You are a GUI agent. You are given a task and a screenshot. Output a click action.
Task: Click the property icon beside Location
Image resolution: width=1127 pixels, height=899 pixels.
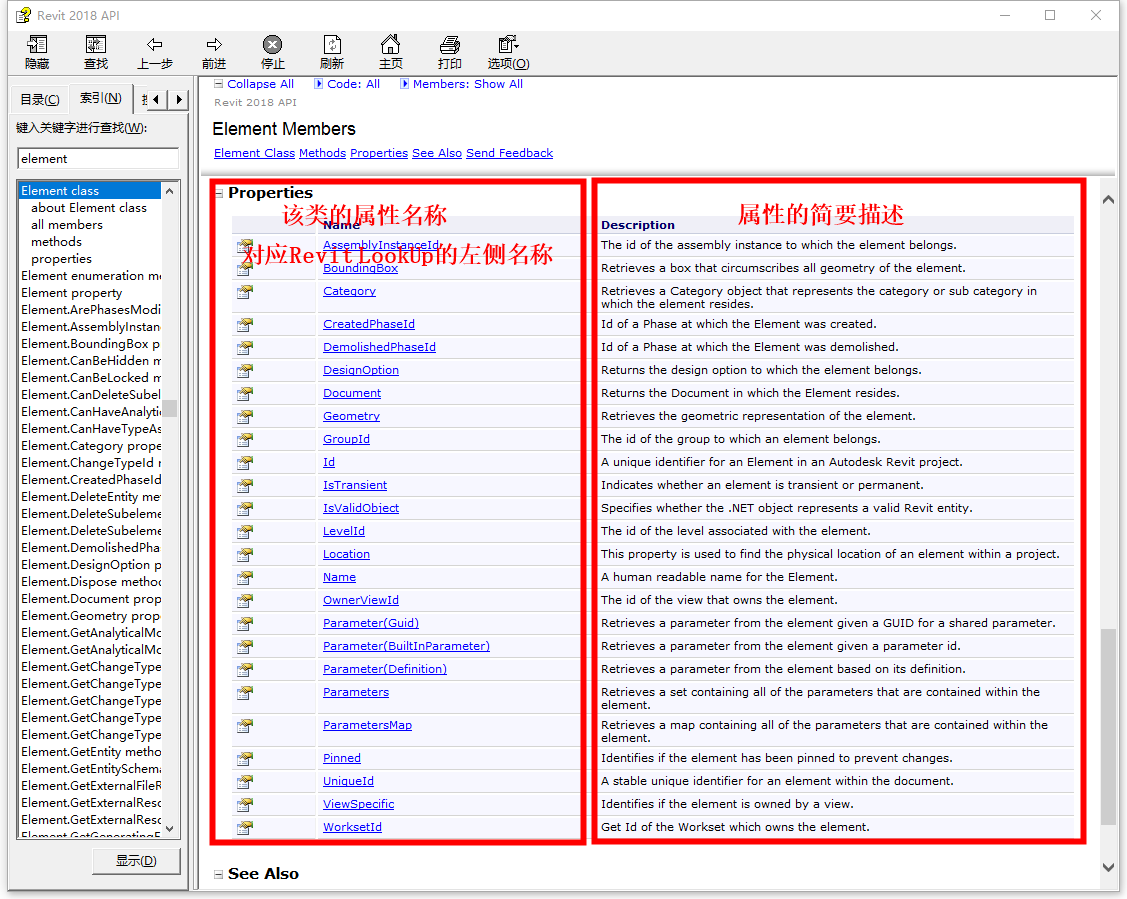[x=245, y=555]
